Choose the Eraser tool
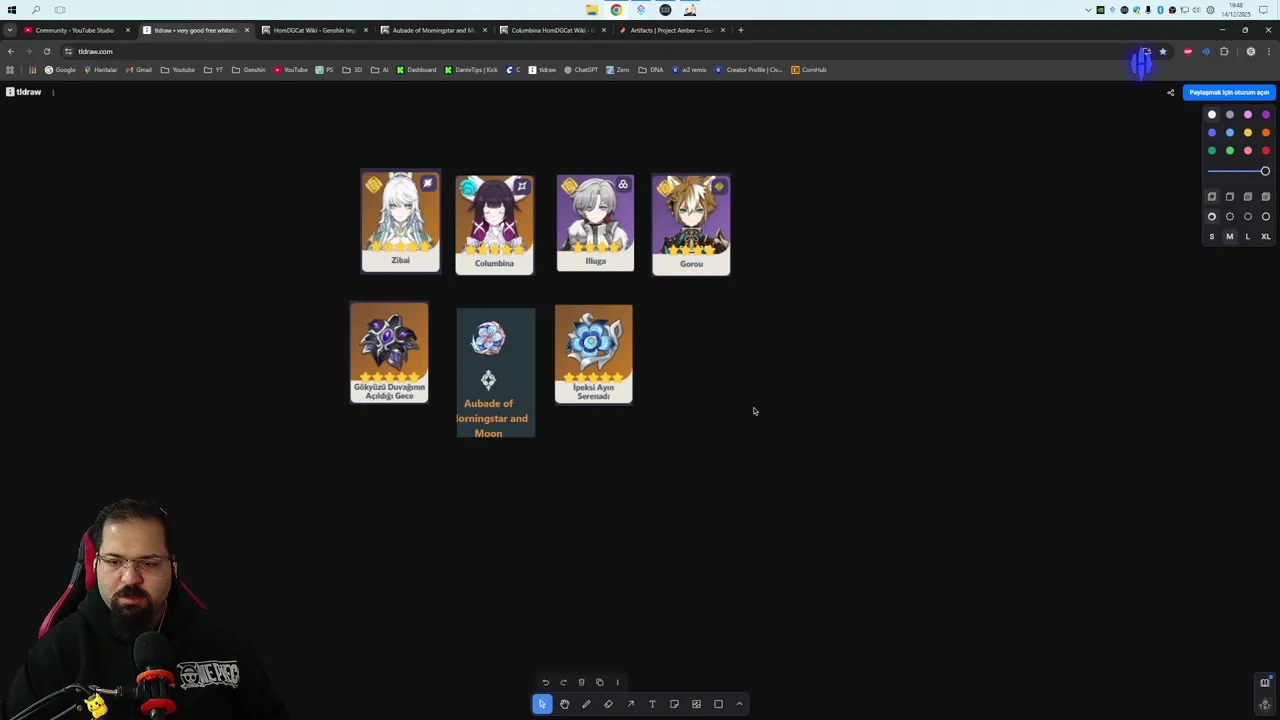This screenshot has width=1280, height=720. point(608,704)
